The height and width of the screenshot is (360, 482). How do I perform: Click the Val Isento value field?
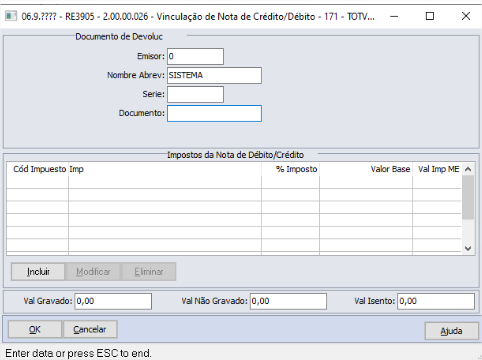pos(436,301)
